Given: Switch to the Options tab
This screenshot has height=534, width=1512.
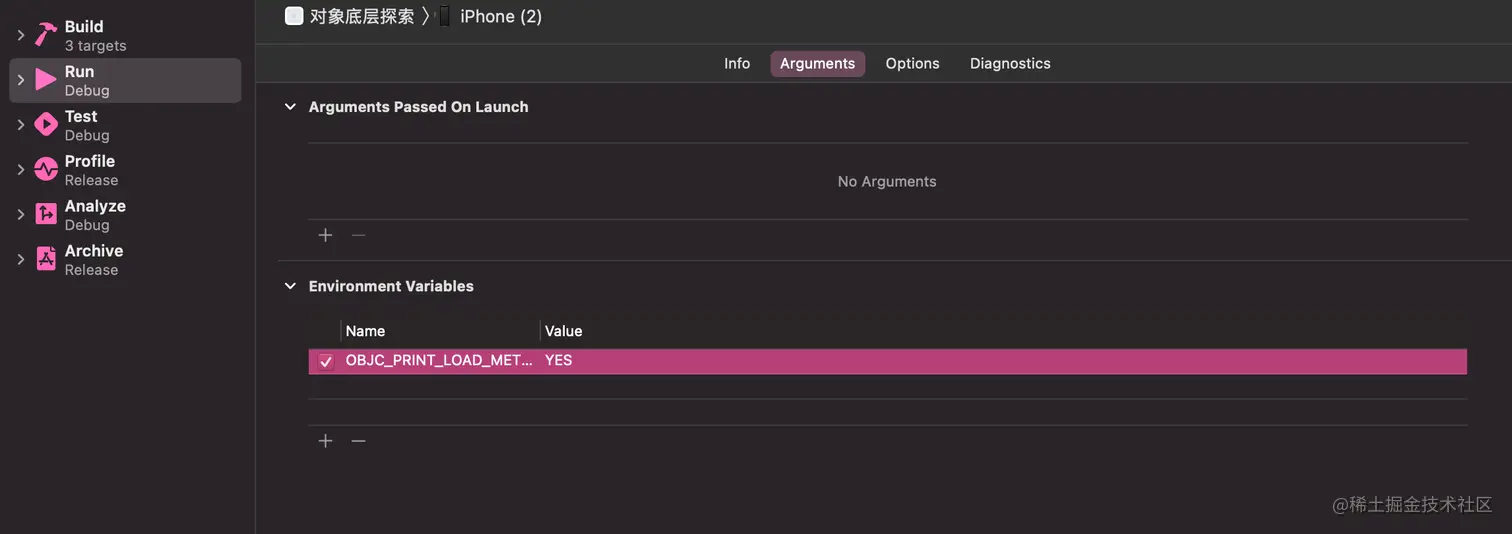Looking at the screenshot, I should [x=912, y=63].
